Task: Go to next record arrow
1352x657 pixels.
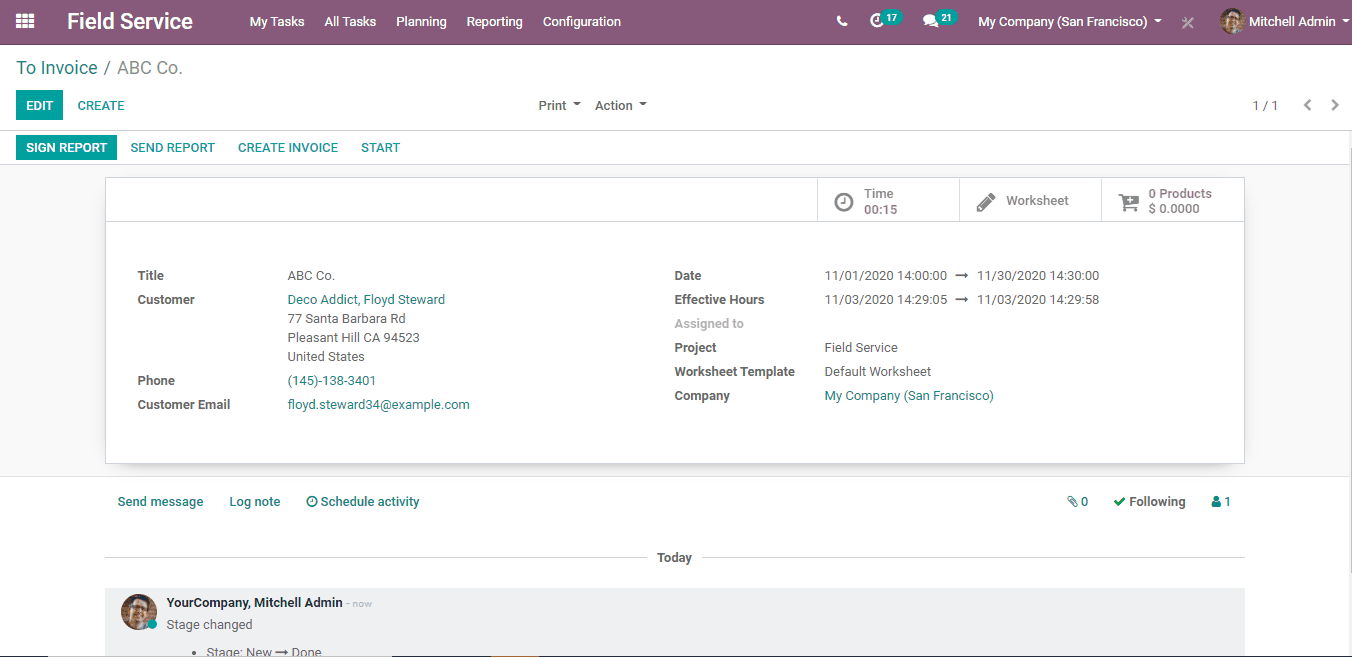Action: [1335, 105]
